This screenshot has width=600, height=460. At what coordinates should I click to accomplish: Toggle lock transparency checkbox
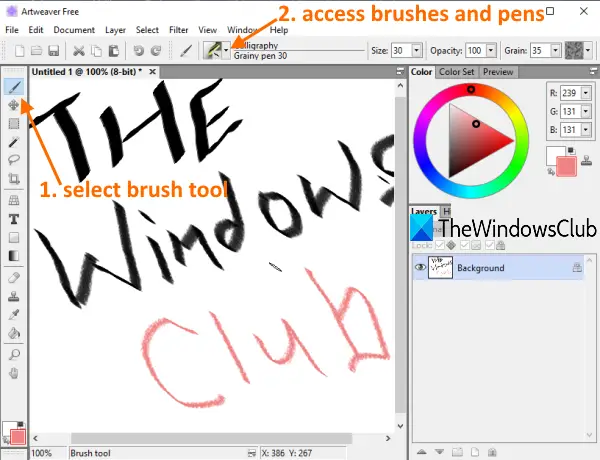(440, 245)
